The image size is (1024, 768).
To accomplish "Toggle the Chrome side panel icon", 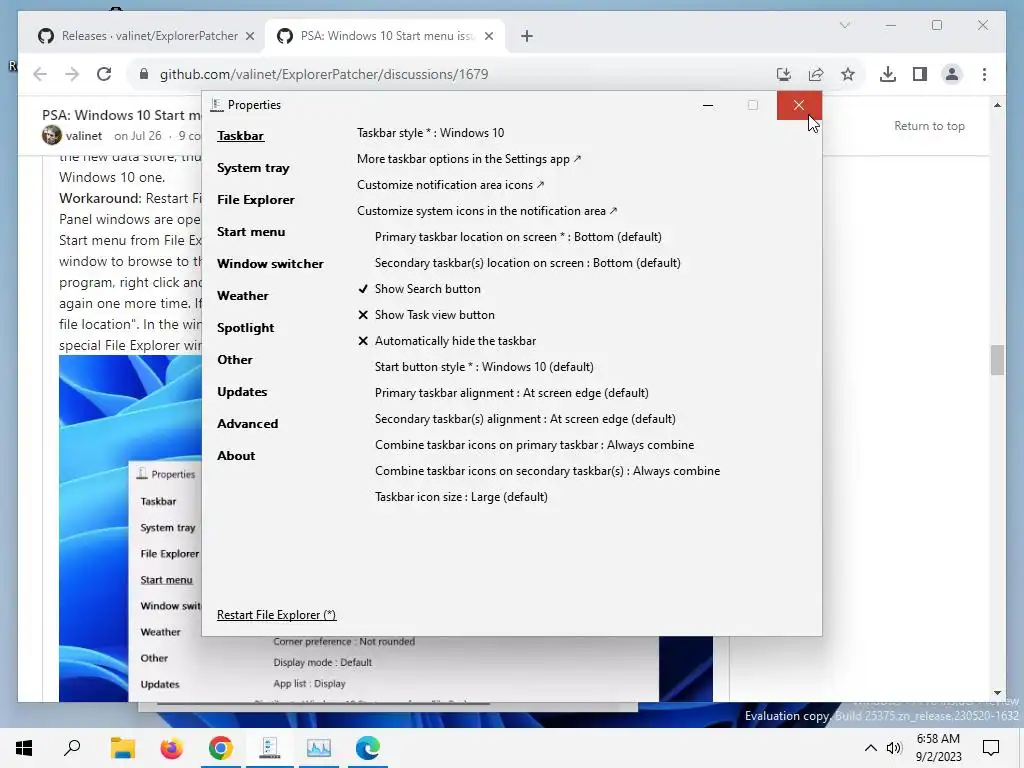I will tap(920, 74).
